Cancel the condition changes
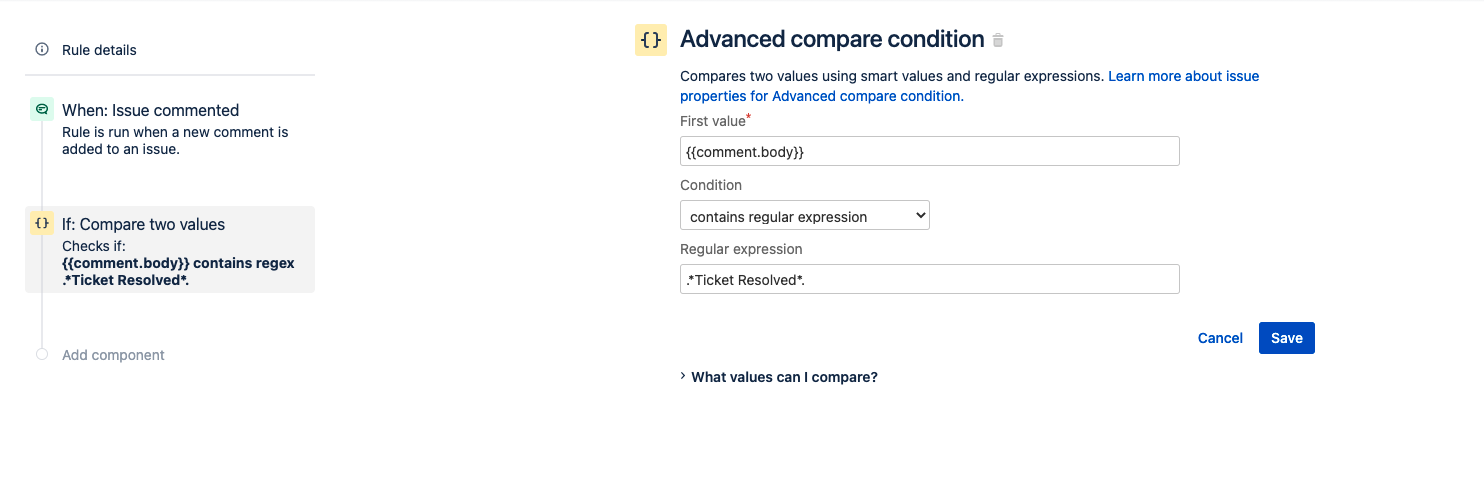Viewport: 1484px width, 496px height. point(1220,338)
